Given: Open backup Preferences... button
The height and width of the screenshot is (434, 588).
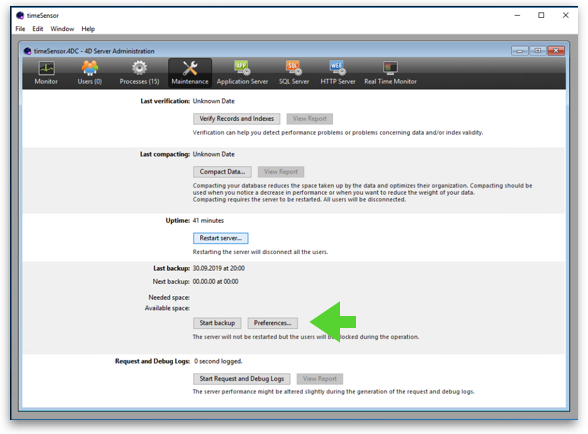Looking at the screenshot, I should pos(273,323).
